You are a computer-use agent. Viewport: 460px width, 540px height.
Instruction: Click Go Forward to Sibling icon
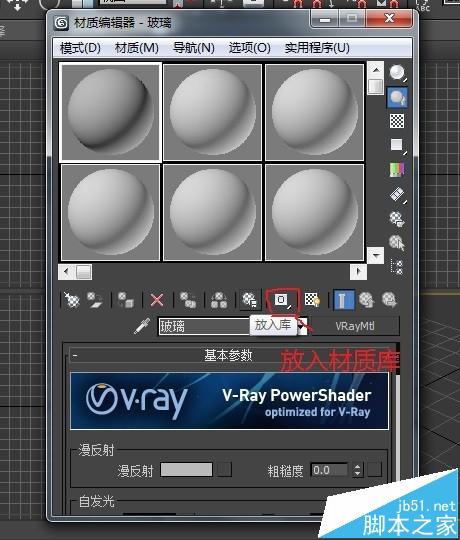coord(389,300)
